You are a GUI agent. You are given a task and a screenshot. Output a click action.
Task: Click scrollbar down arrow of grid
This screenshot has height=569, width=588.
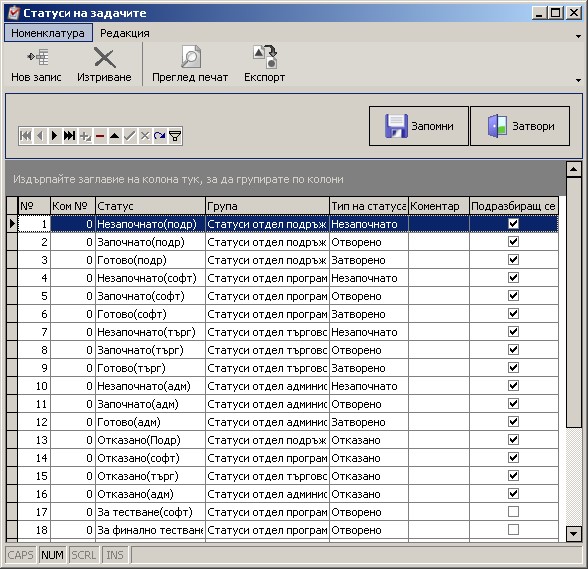[x=573, y=533]
